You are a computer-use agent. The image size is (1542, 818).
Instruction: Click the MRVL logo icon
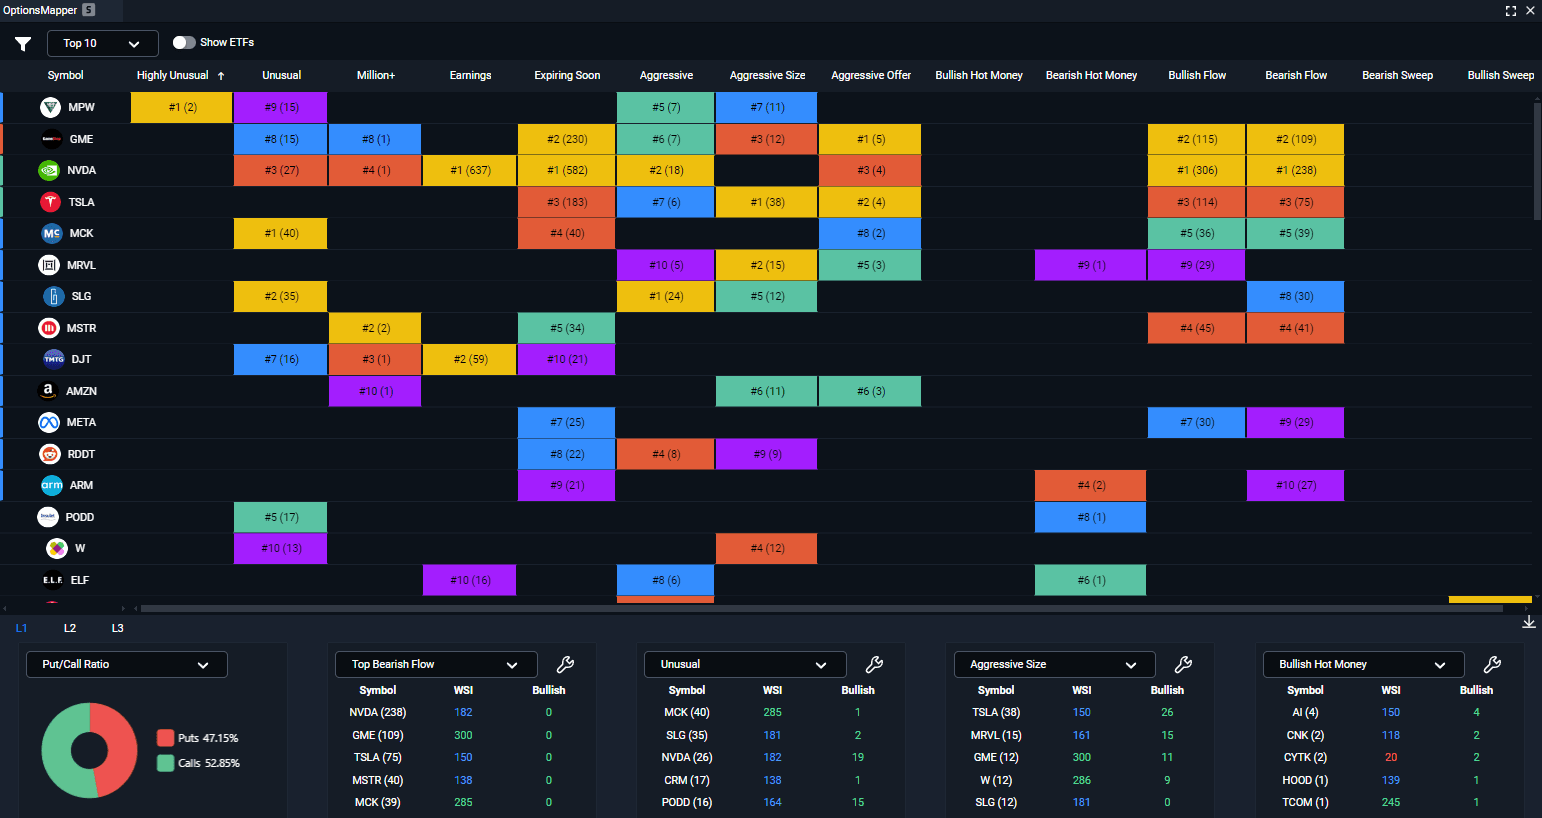(x=49, y=265)
